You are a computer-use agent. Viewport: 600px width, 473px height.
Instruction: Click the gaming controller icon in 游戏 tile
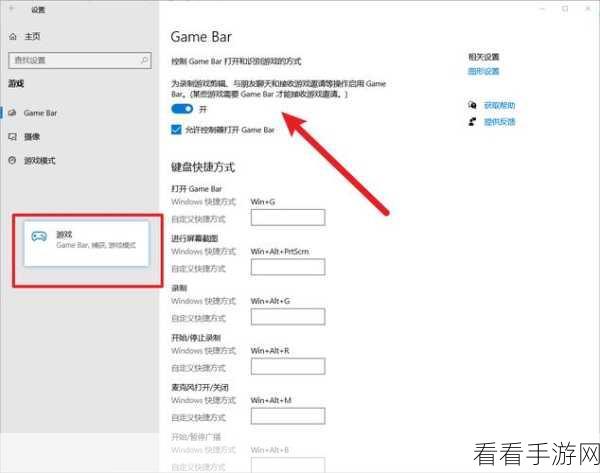[39, 236]
